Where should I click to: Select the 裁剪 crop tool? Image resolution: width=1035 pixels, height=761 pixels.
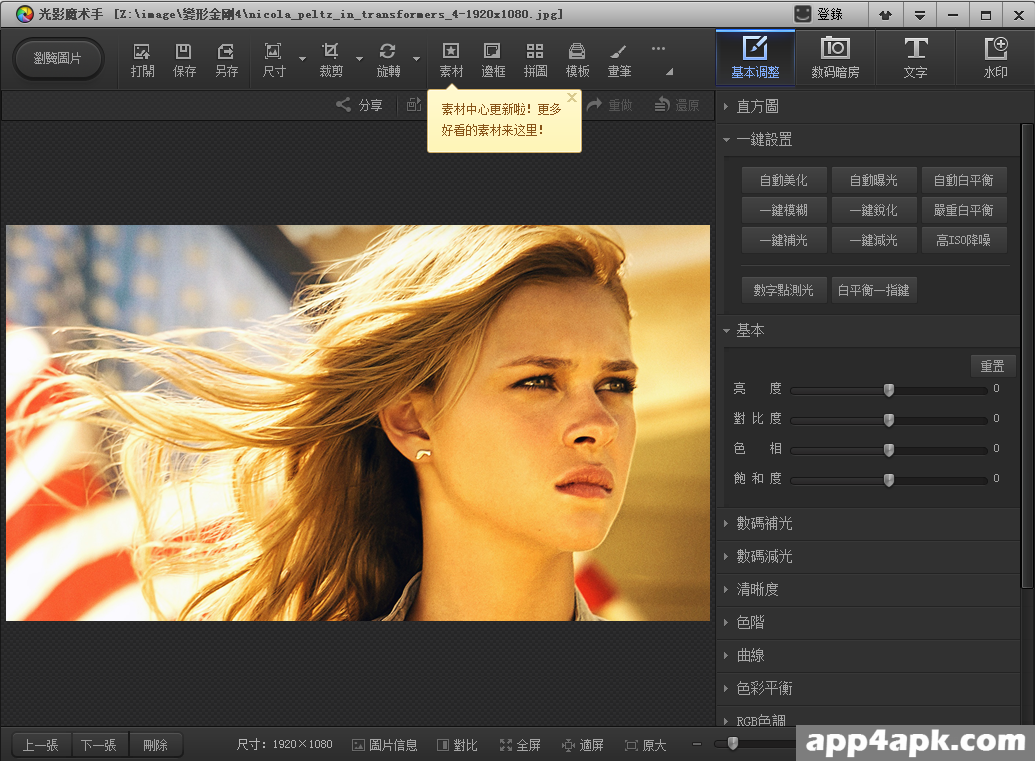(331, 59)
